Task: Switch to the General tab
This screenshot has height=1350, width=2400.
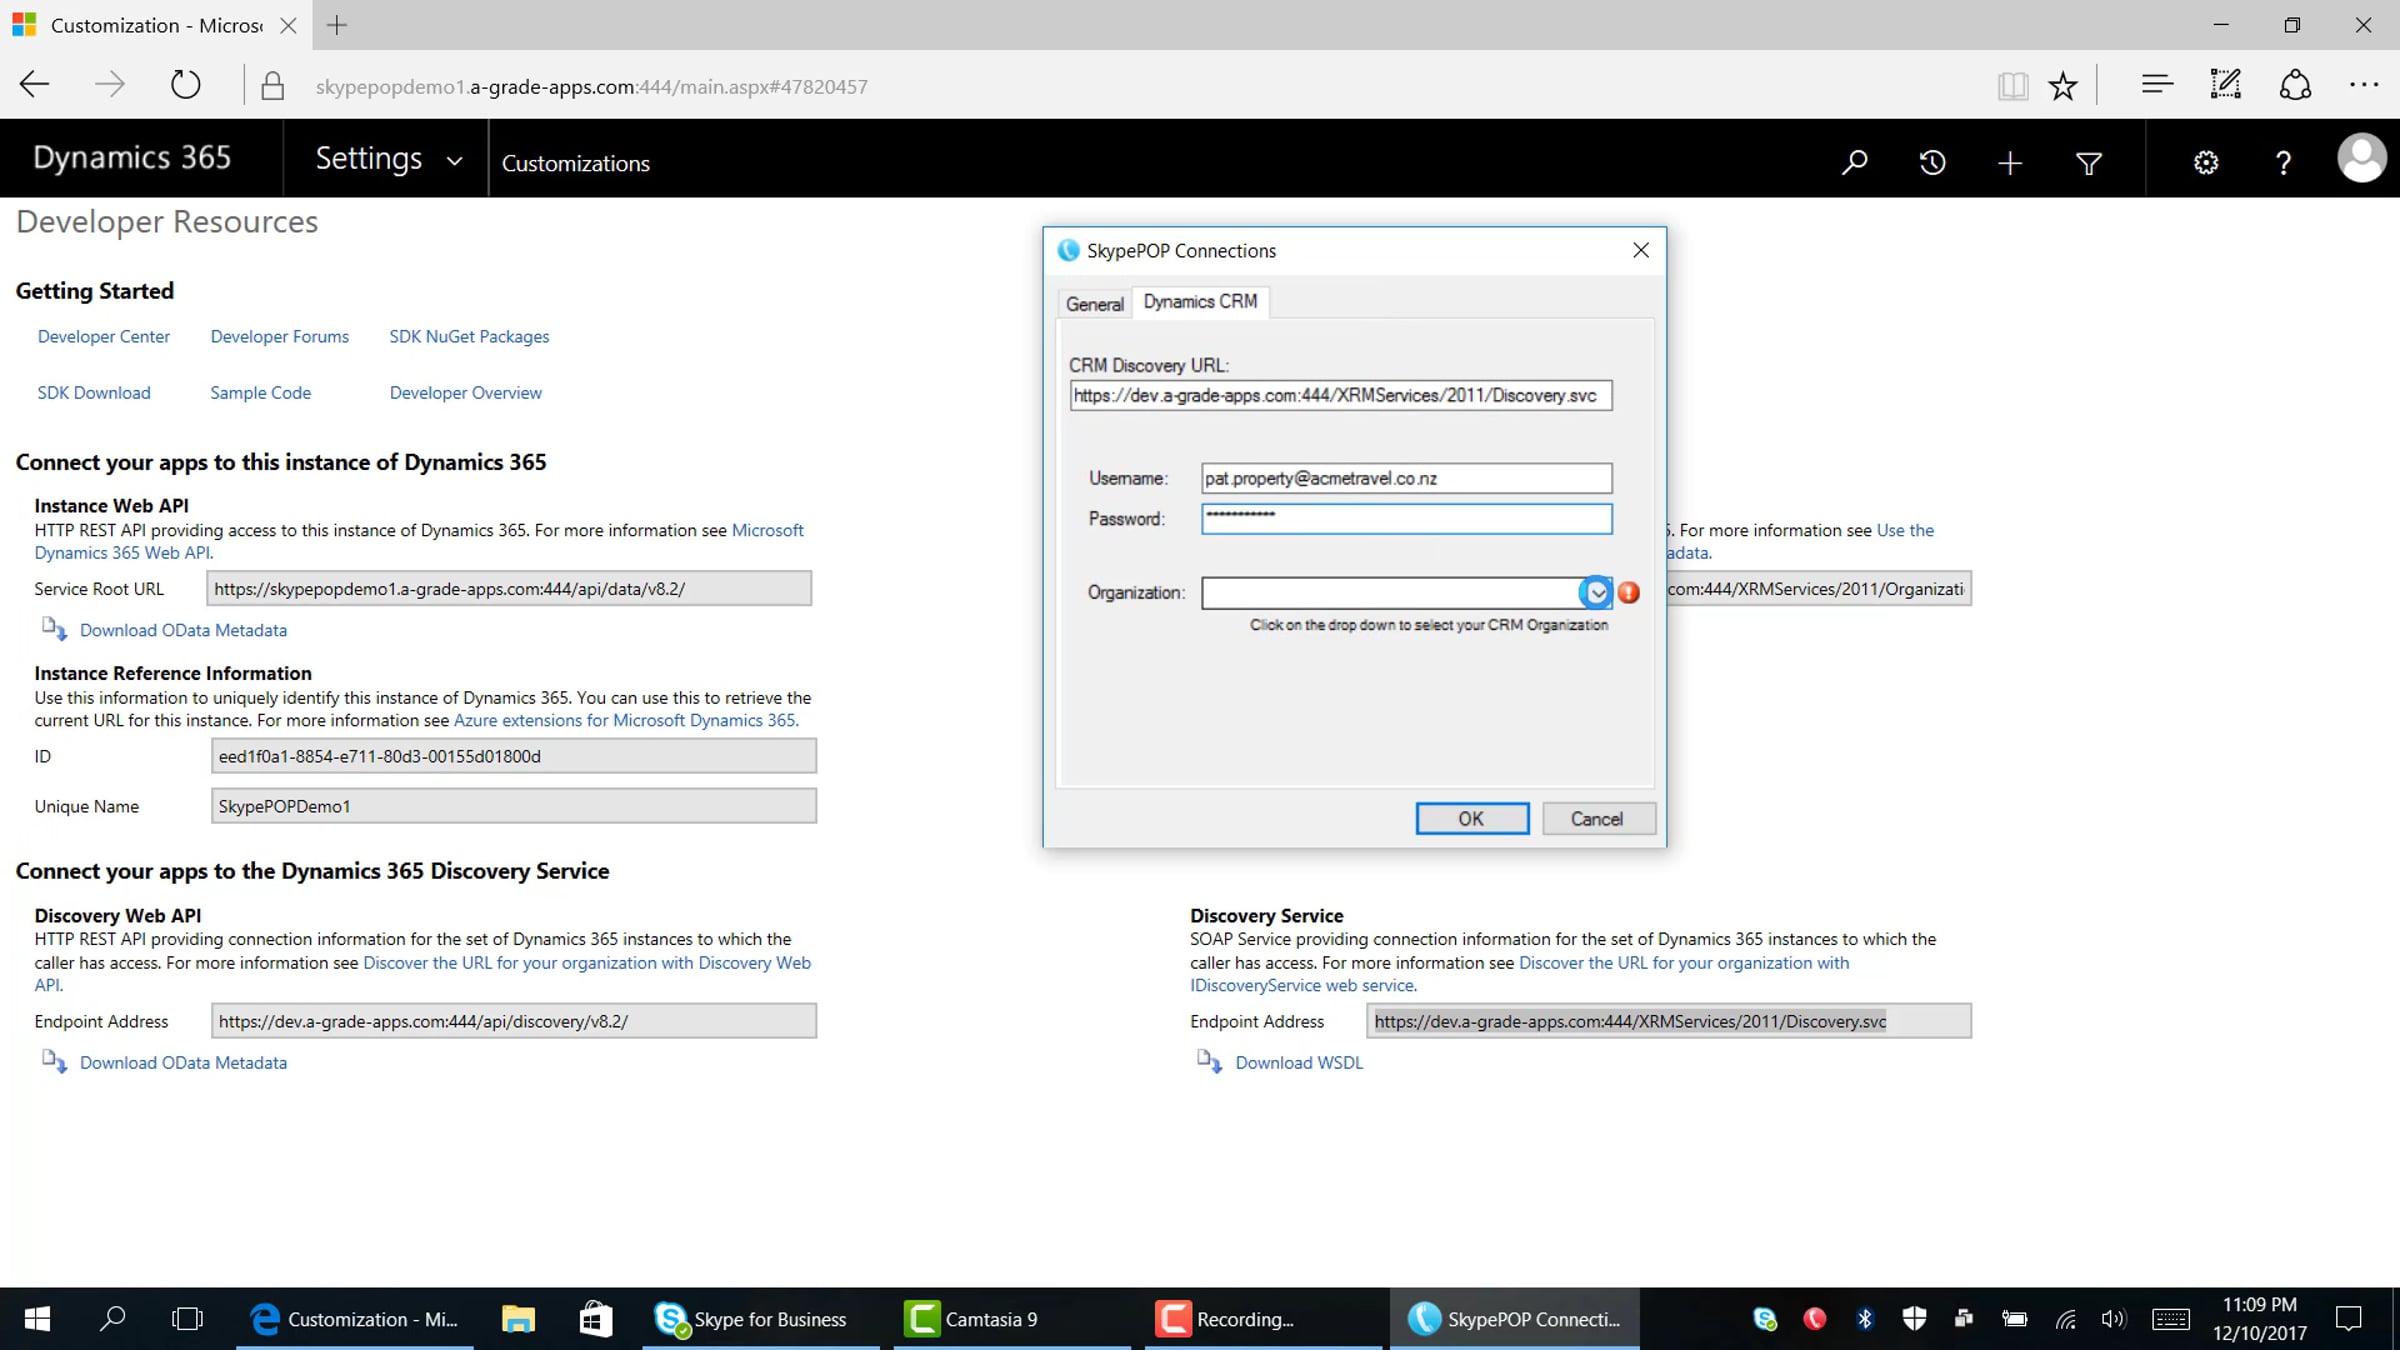Action: click(1094, 303)
